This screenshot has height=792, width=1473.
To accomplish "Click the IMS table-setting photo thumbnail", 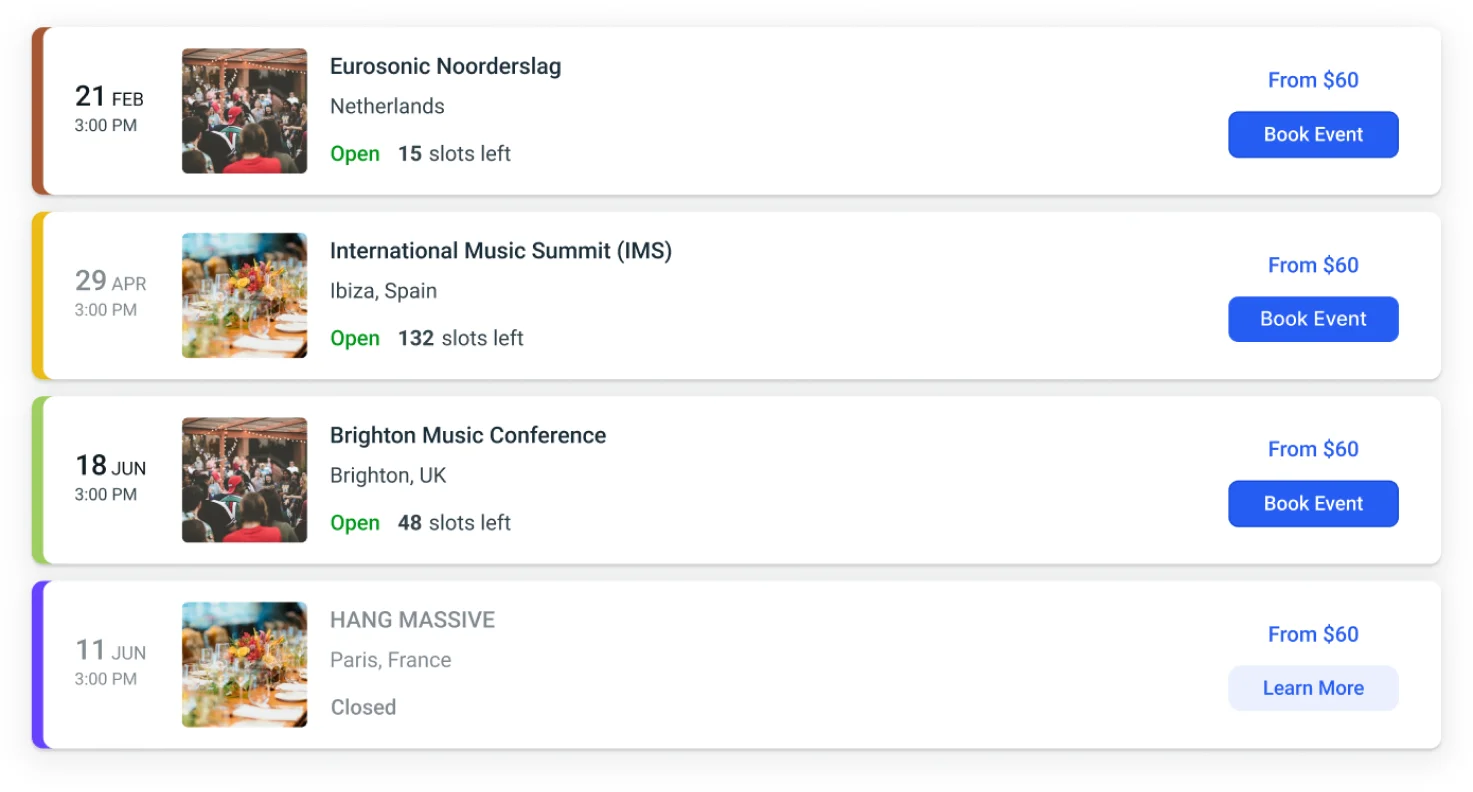I will [x=244, y=294].
